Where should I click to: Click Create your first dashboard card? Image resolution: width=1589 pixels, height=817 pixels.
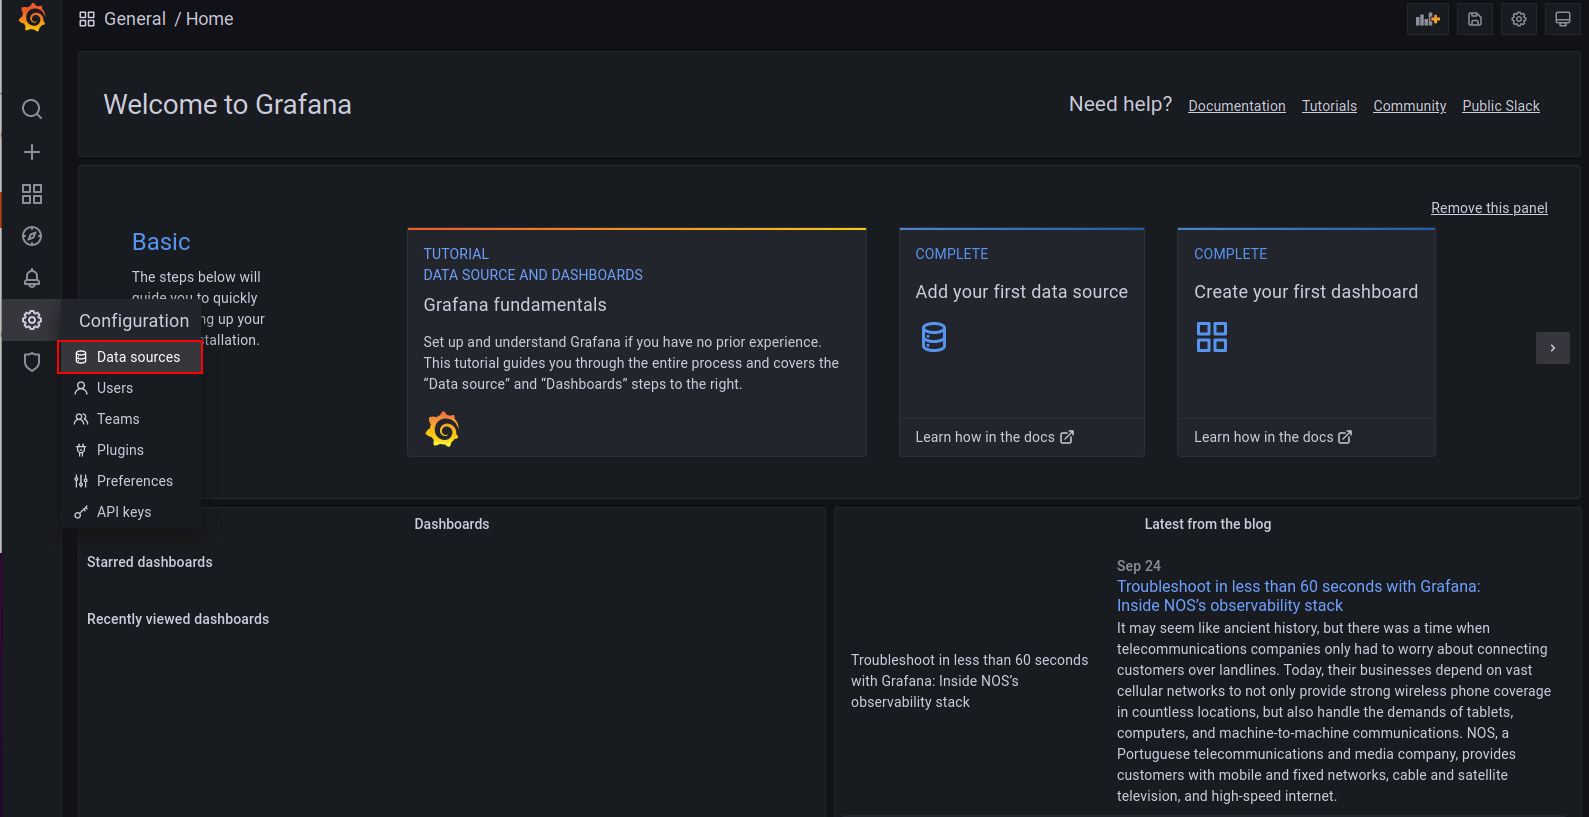coord(1306,343)
